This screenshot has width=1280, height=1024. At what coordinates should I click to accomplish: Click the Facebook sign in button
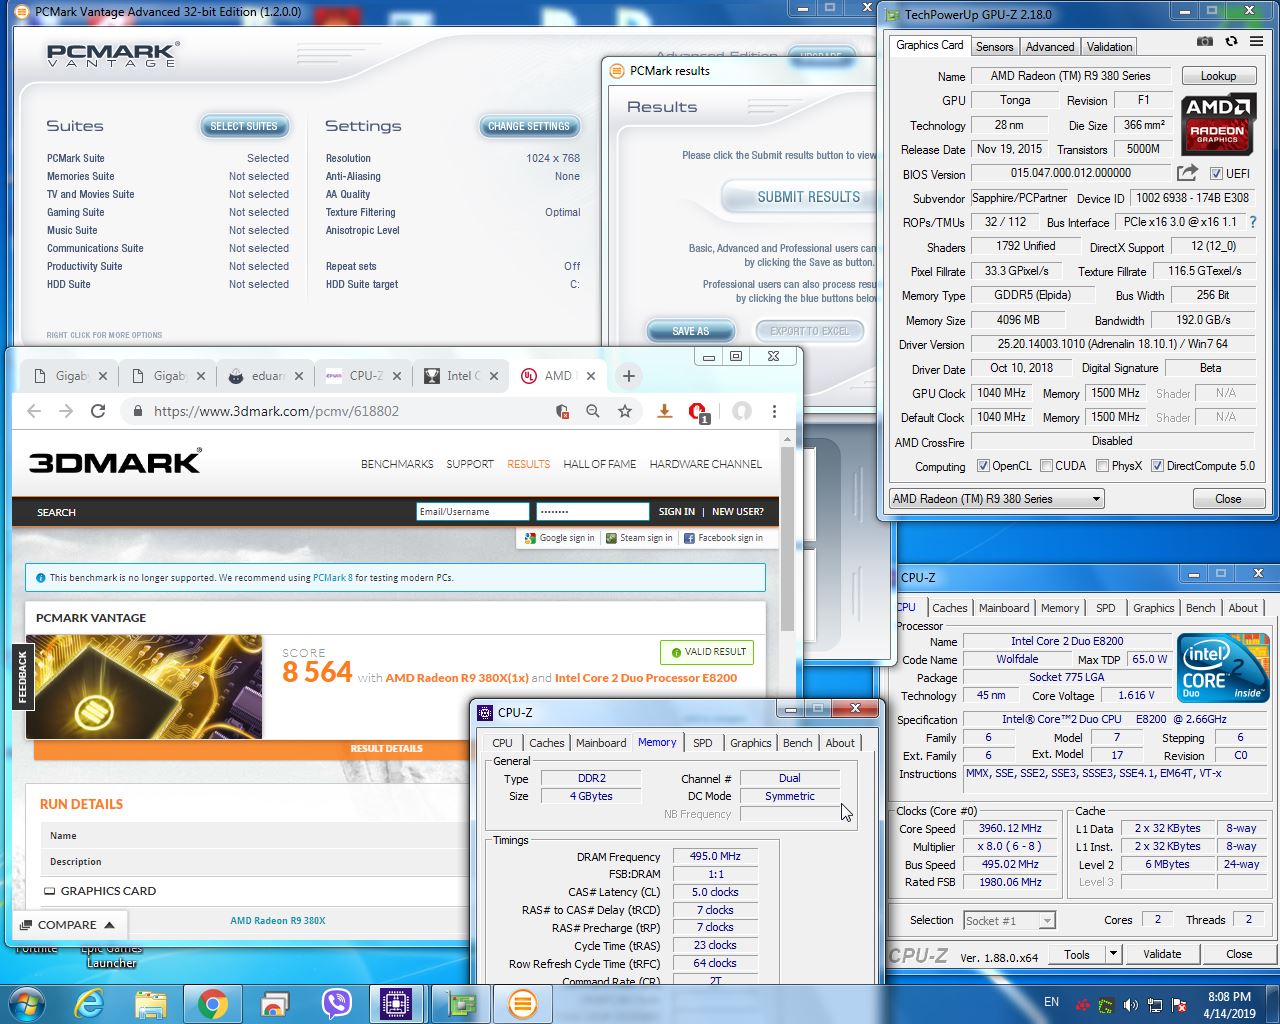coord(723,538)
